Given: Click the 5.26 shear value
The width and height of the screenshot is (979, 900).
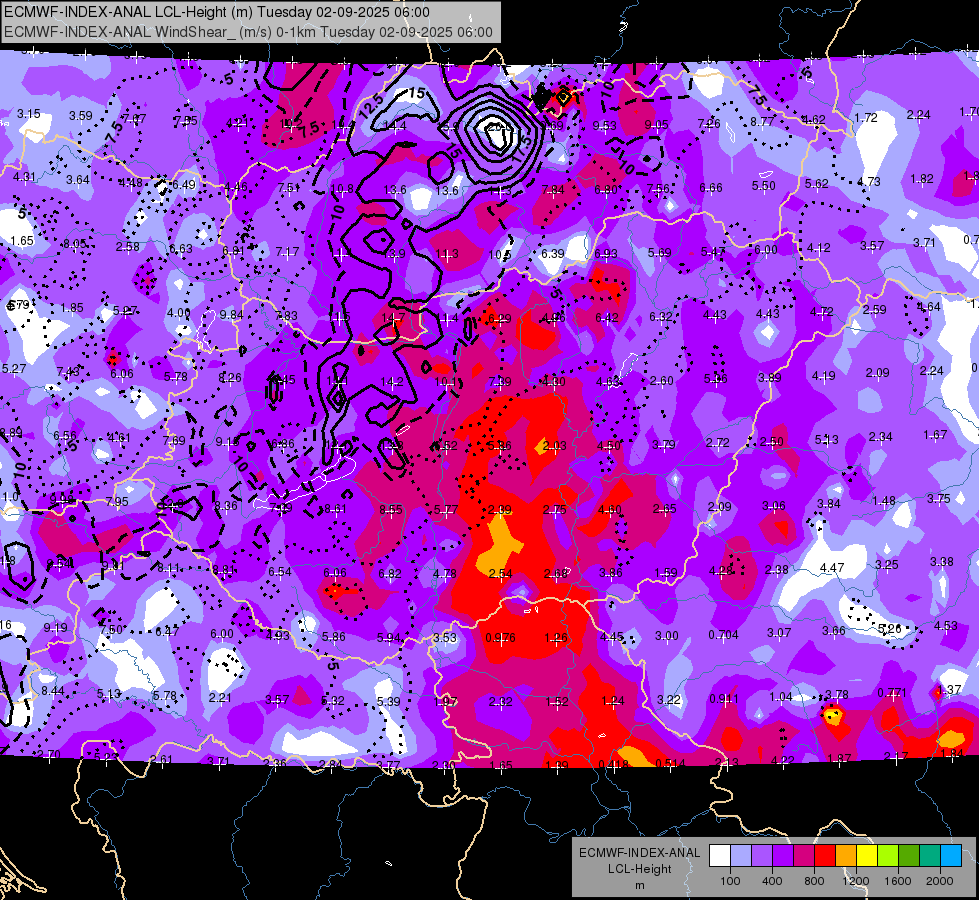Looking at the screenshot, I should click(x=890, y=628).
